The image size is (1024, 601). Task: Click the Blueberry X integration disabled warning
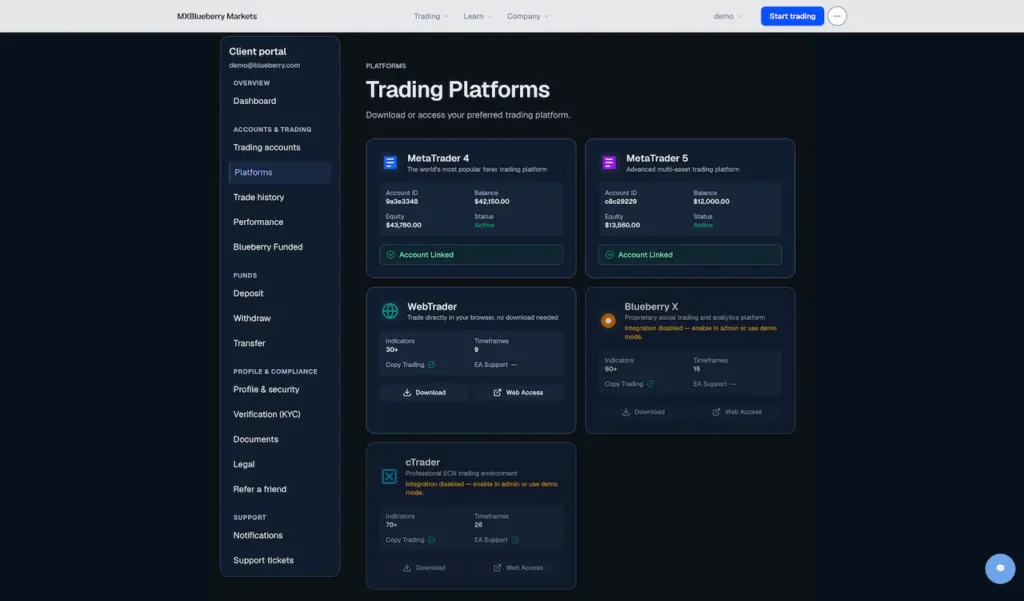coord(700,333)
